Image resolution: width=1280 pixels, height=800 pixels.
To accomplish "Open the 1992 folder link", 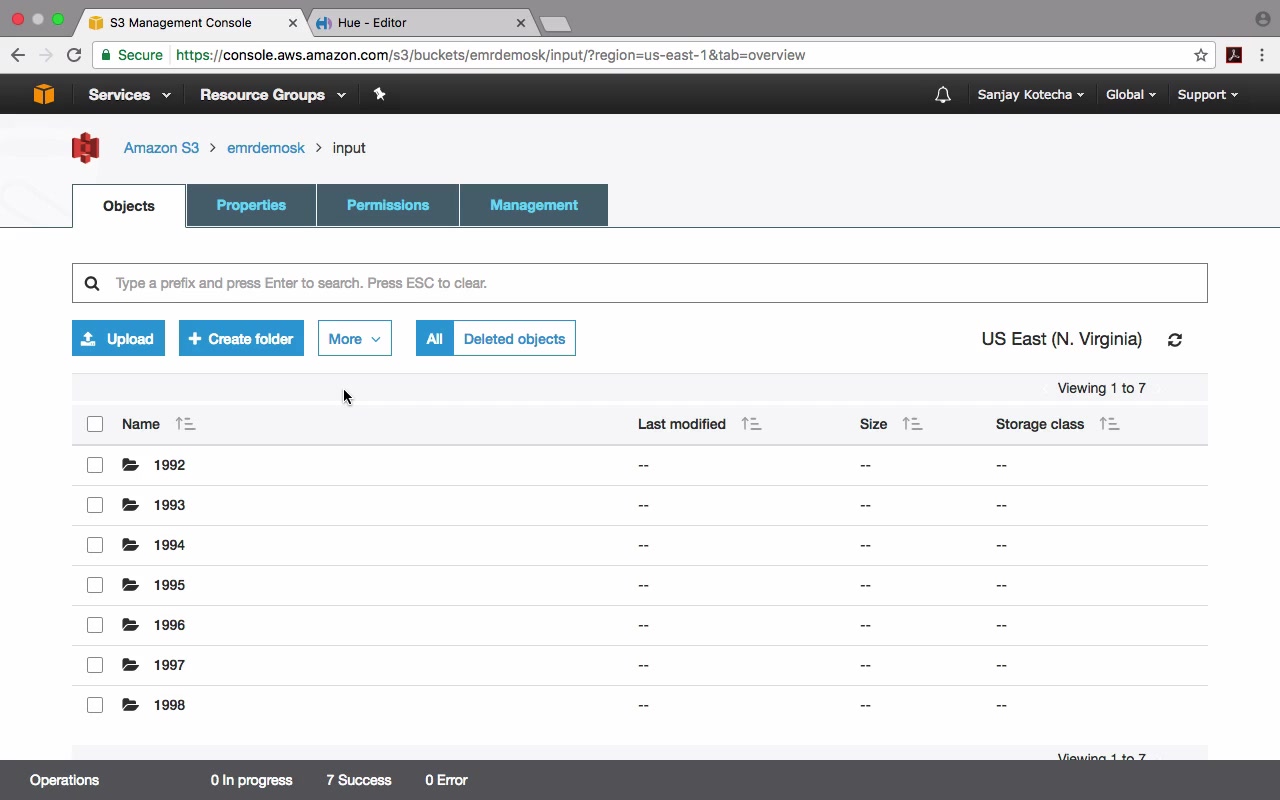I will click(169, 465).
